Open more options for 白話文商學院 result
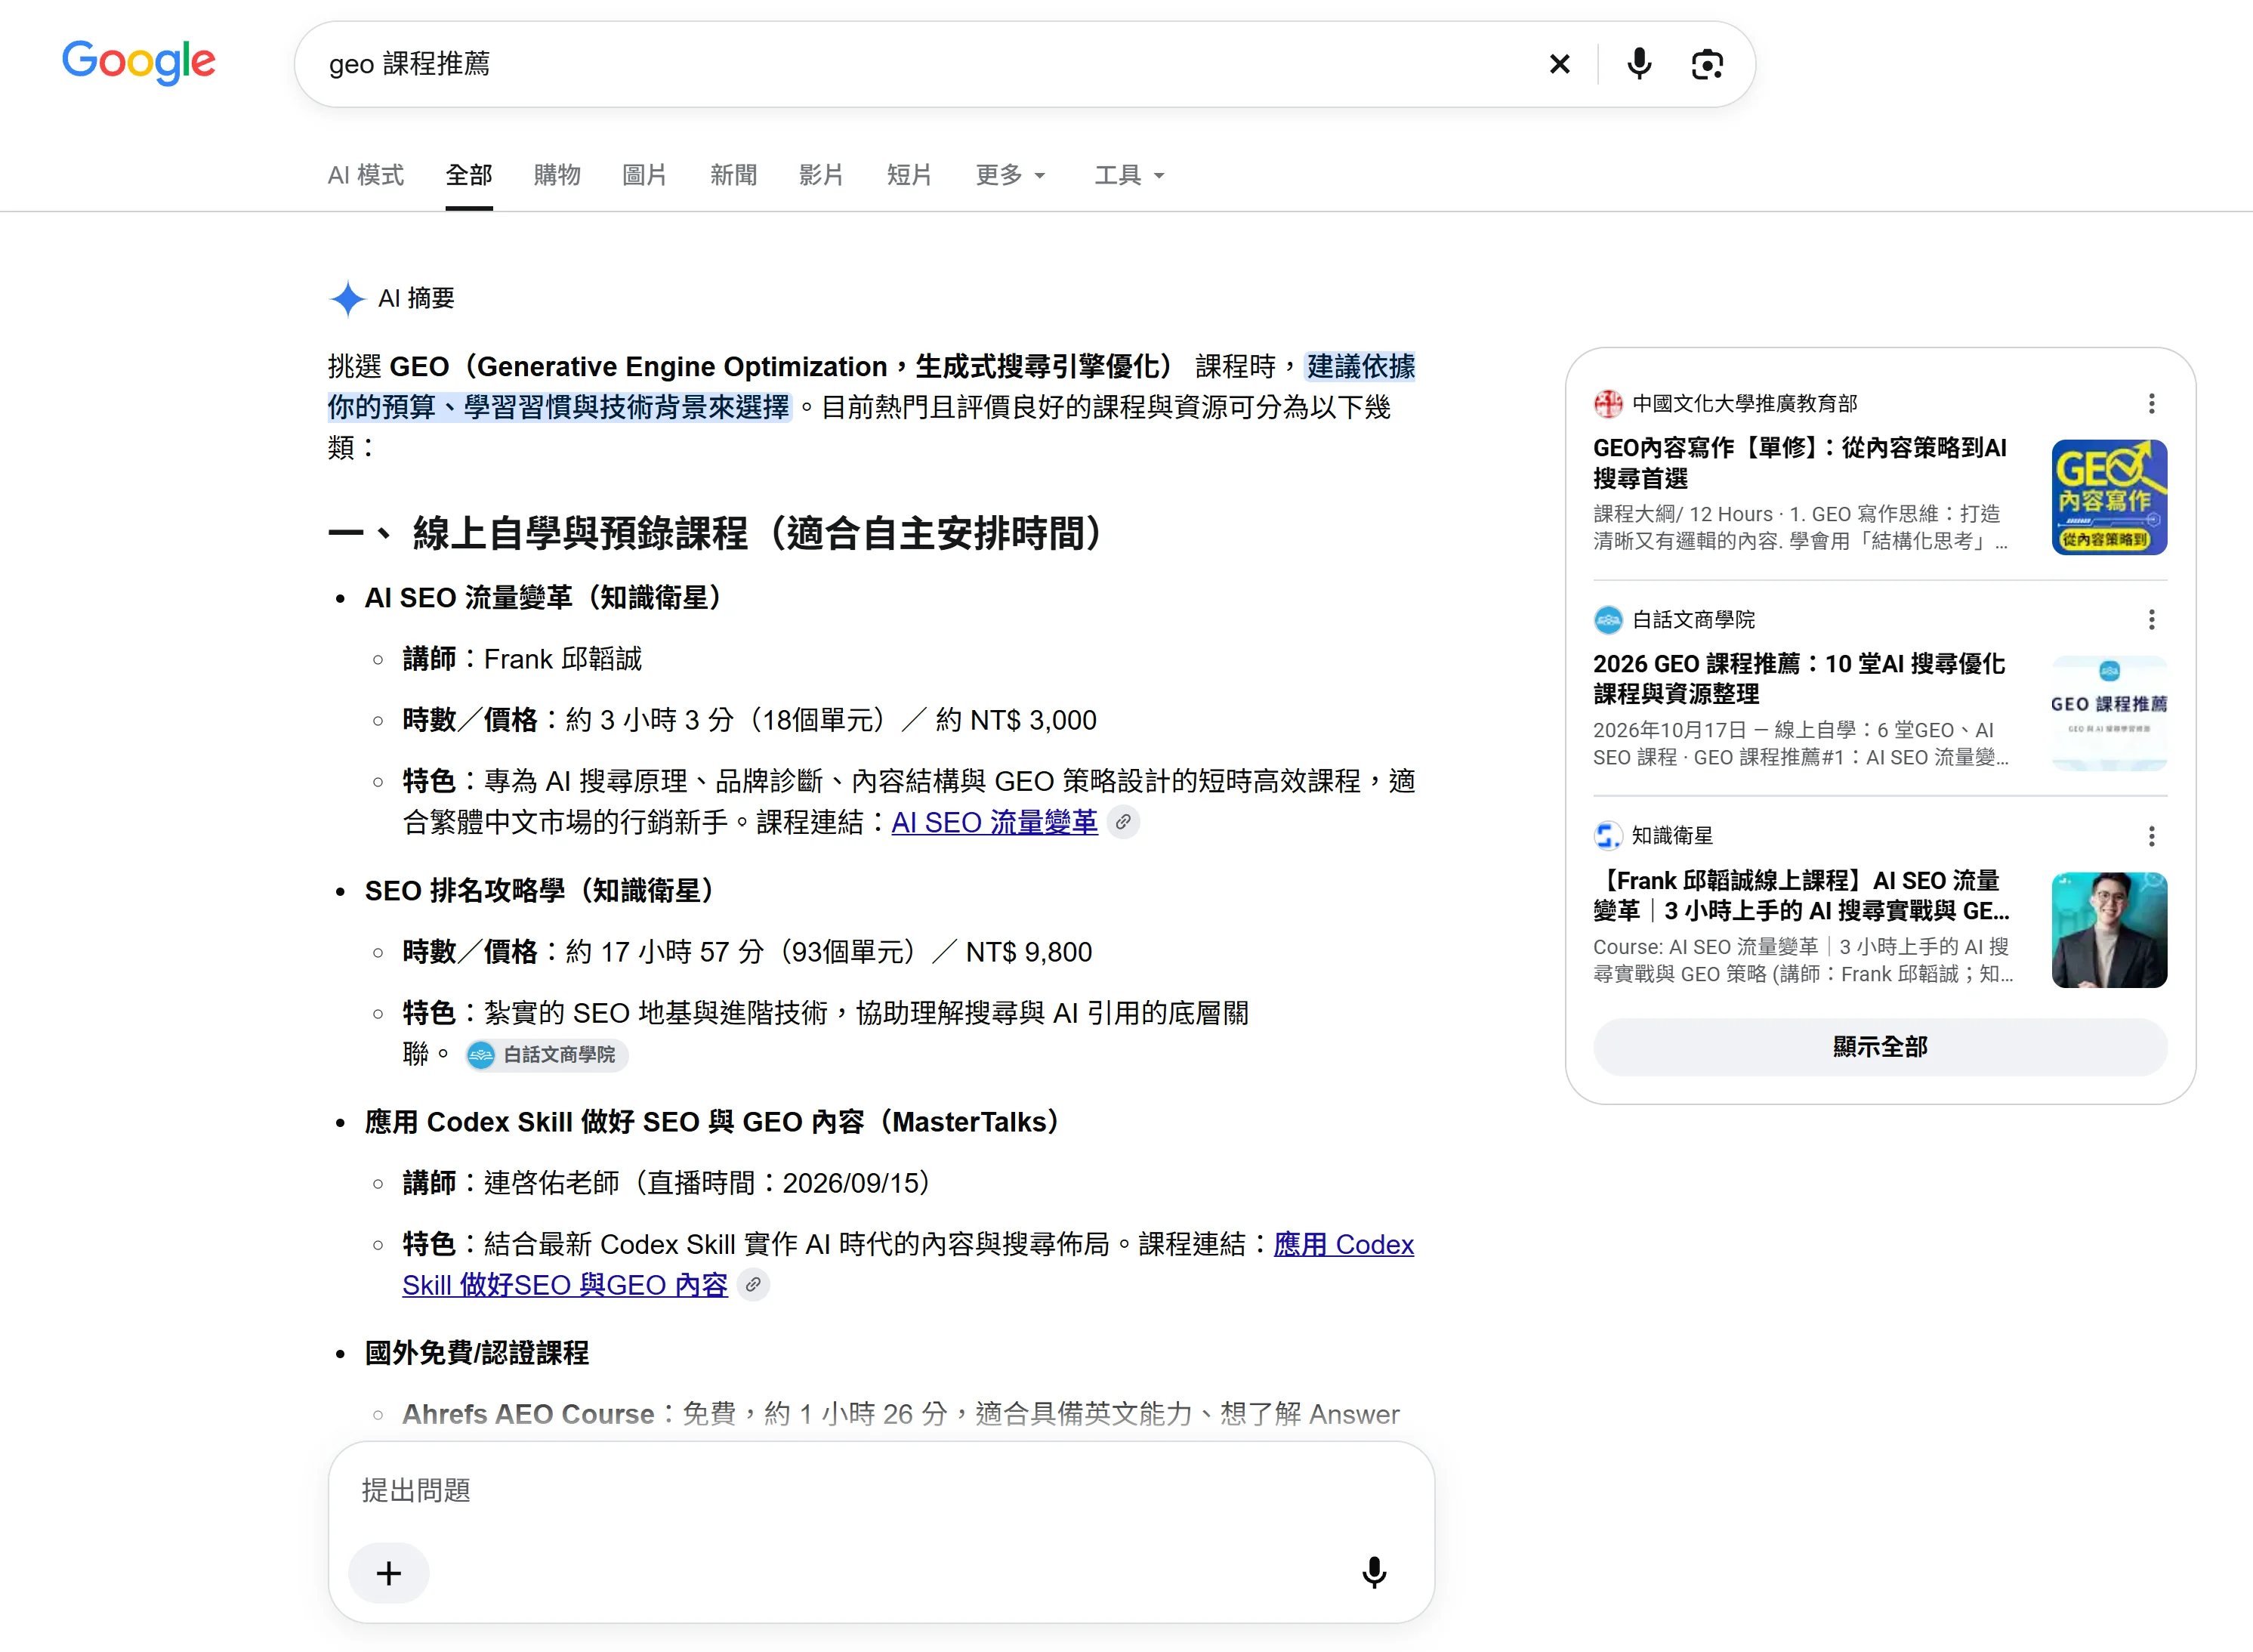Image resolution: width=2253 pixels, height=1652 pixels. click(x=2151, y=619)
